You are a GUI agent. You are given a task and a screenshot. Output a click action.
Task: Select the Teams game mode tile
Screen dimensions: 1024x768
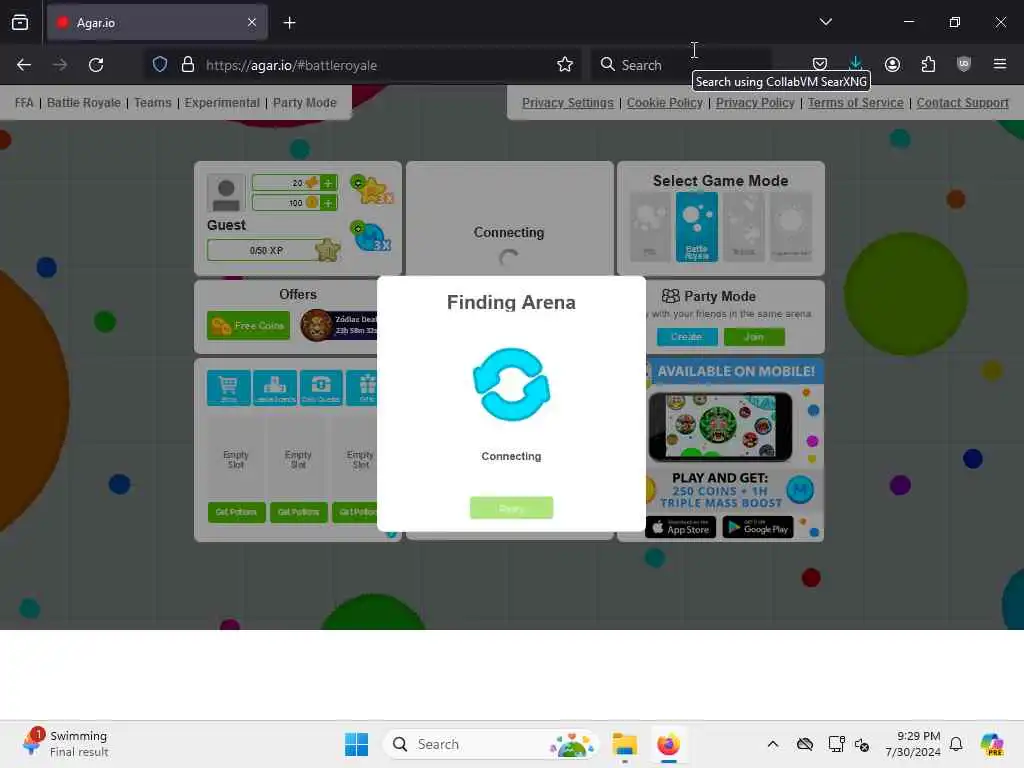click(744, 227)
